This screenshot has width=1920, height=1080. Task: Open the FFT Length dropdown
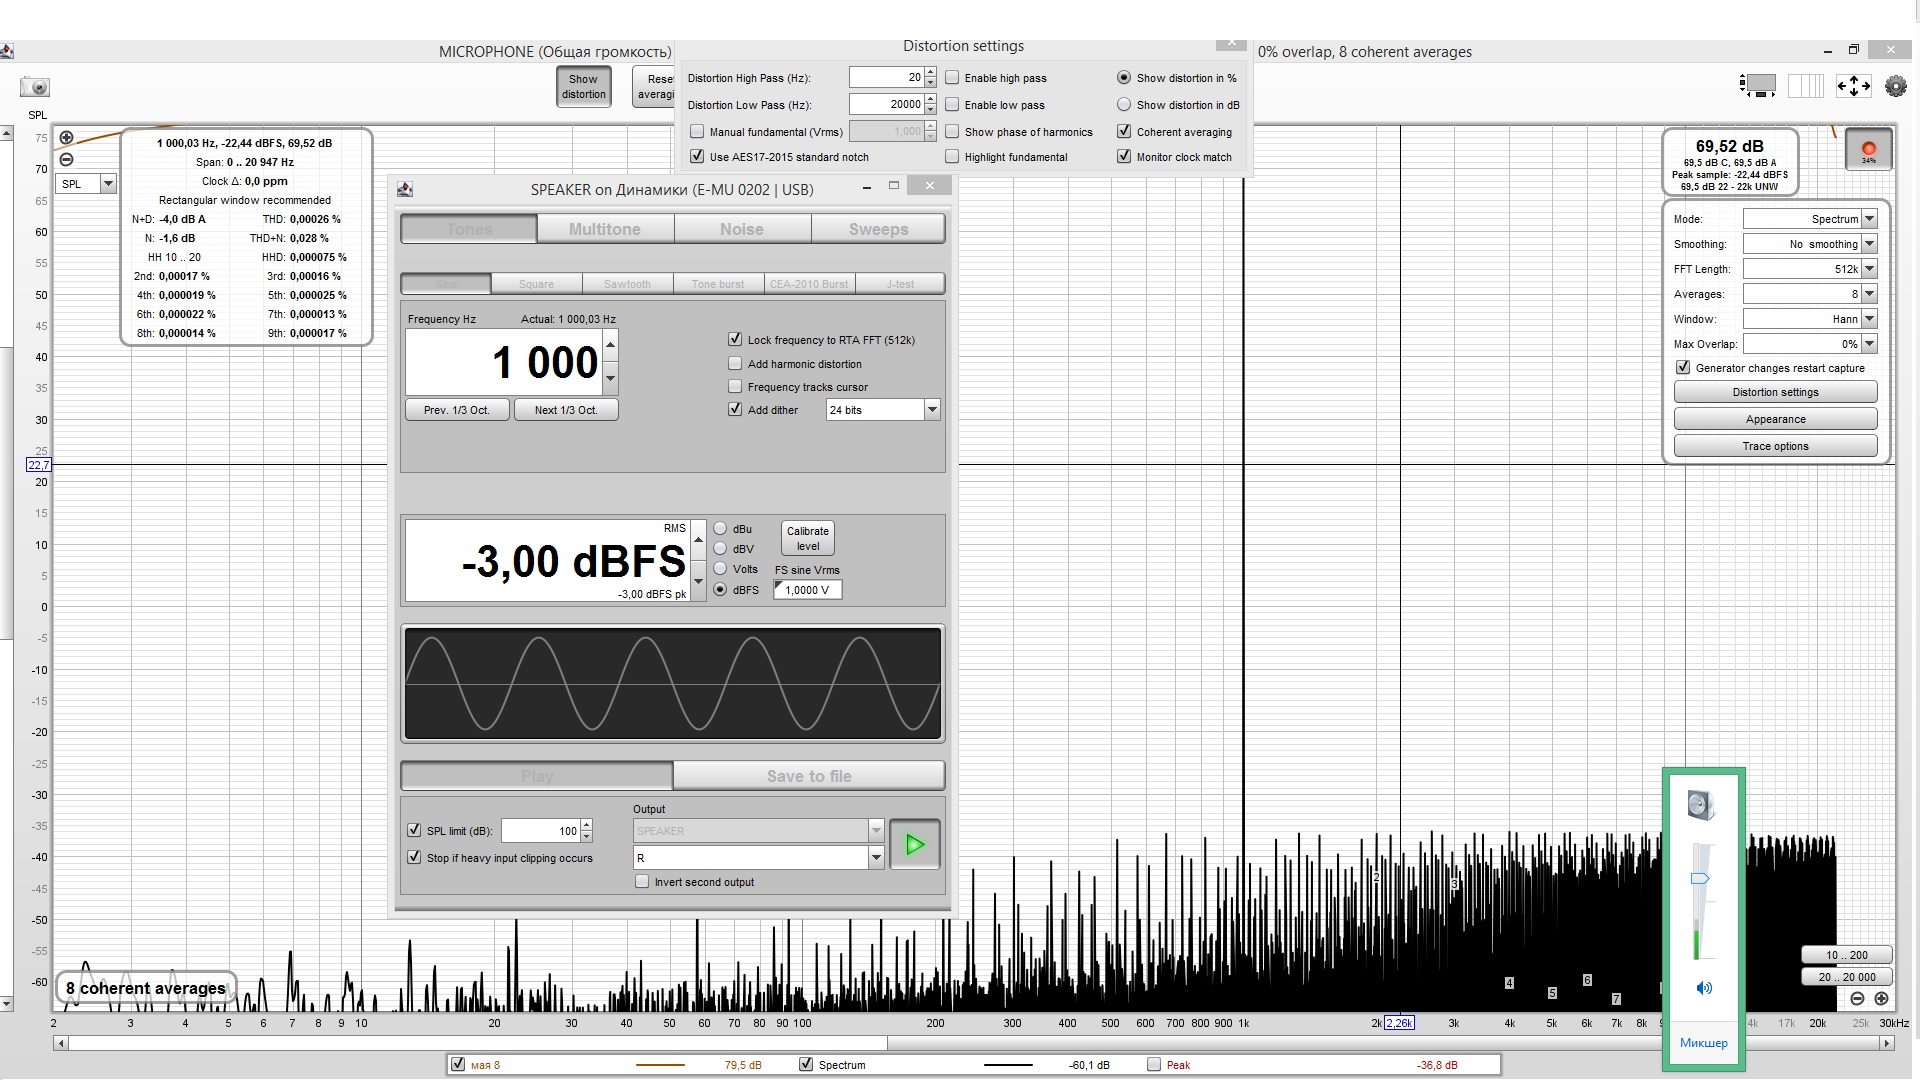pyautogui.click(x=1869, y=269)
